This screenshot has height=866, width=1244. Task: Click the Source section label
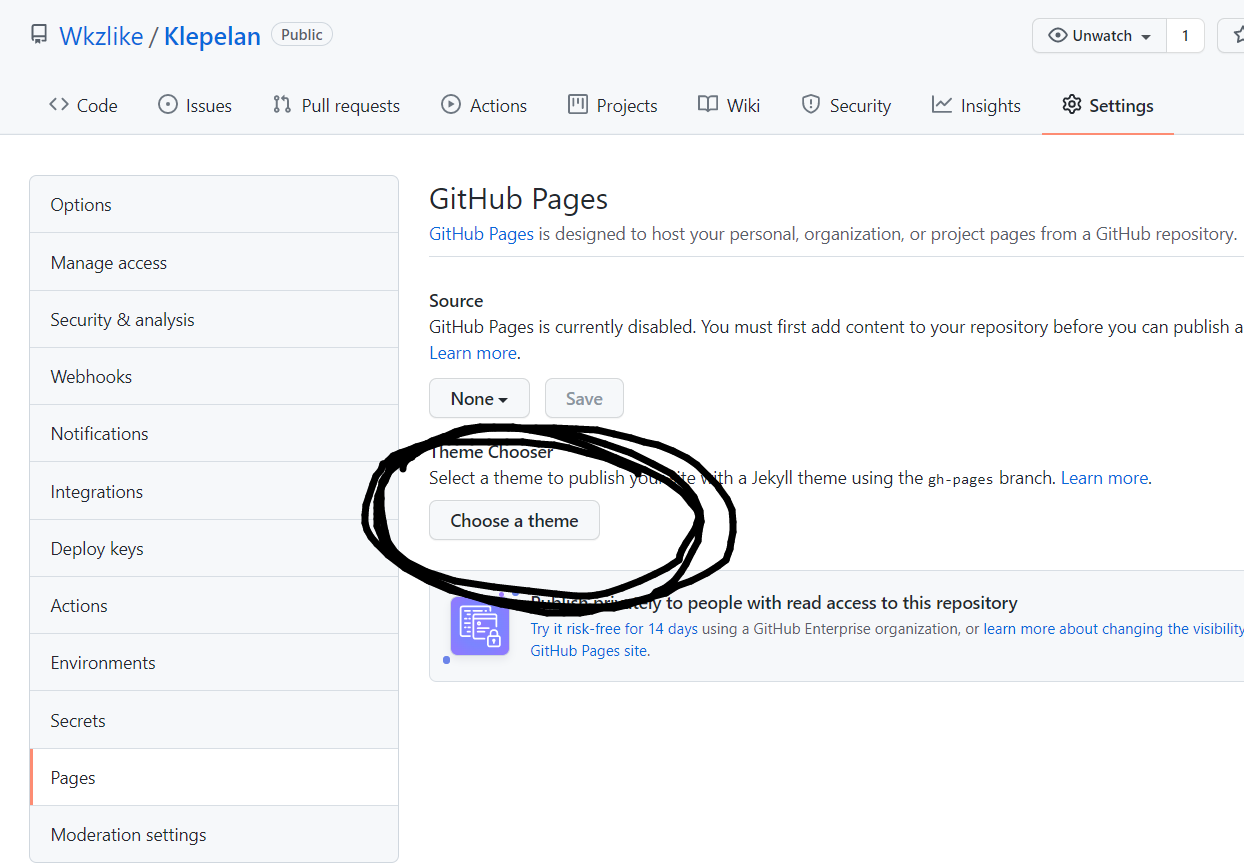456,300
